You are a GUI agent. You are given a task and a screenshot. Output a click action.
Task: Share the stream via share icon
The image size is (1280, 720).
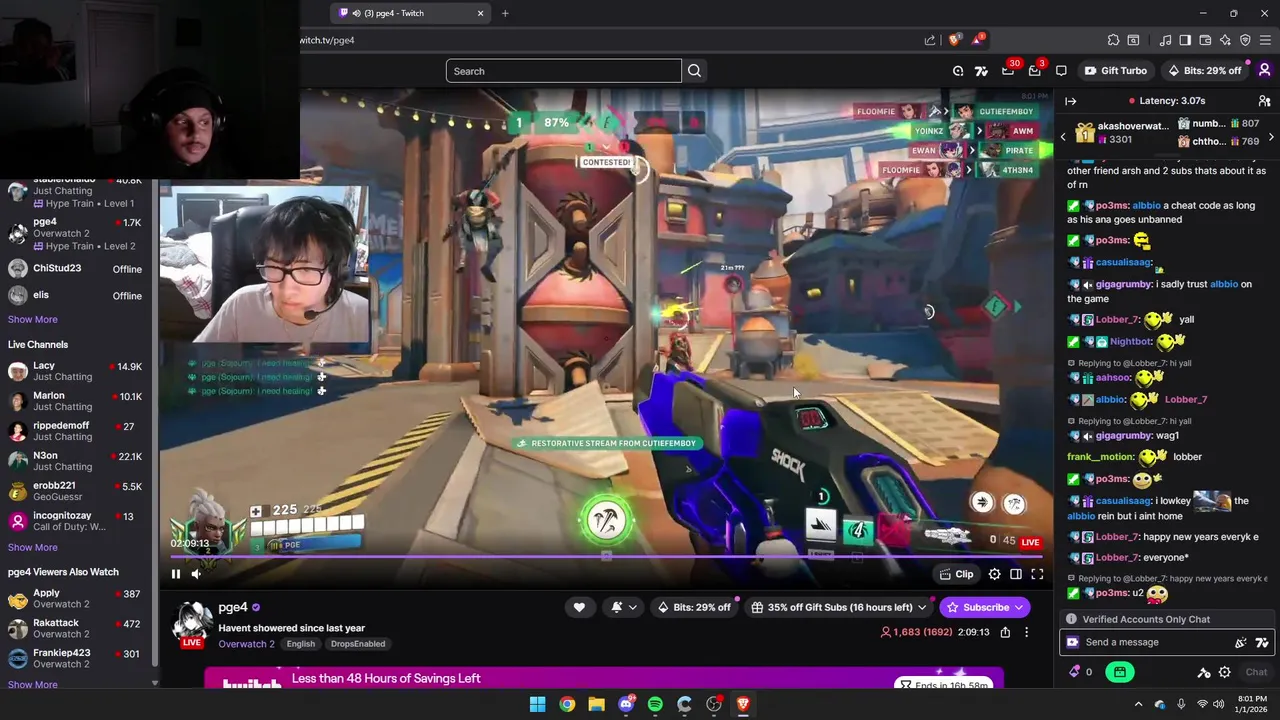[1005, 632]
